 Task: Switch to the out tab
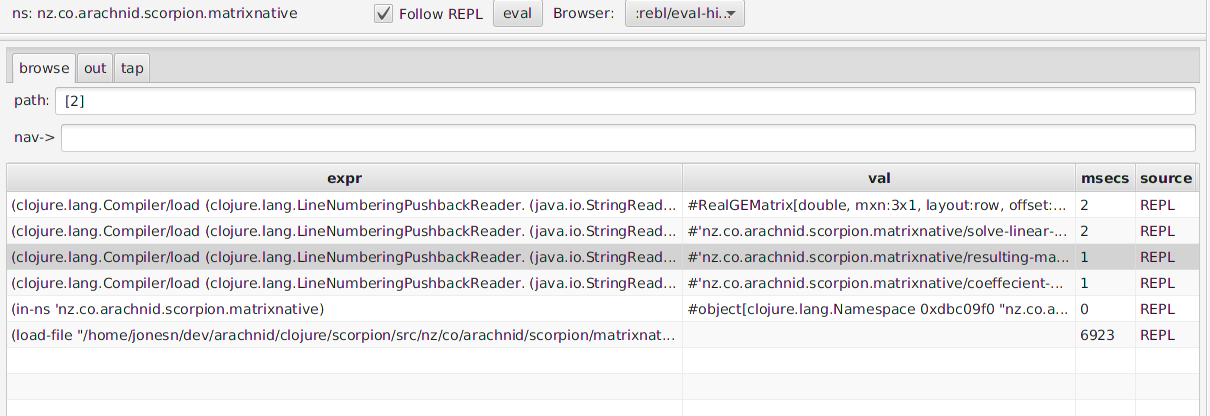95,68
